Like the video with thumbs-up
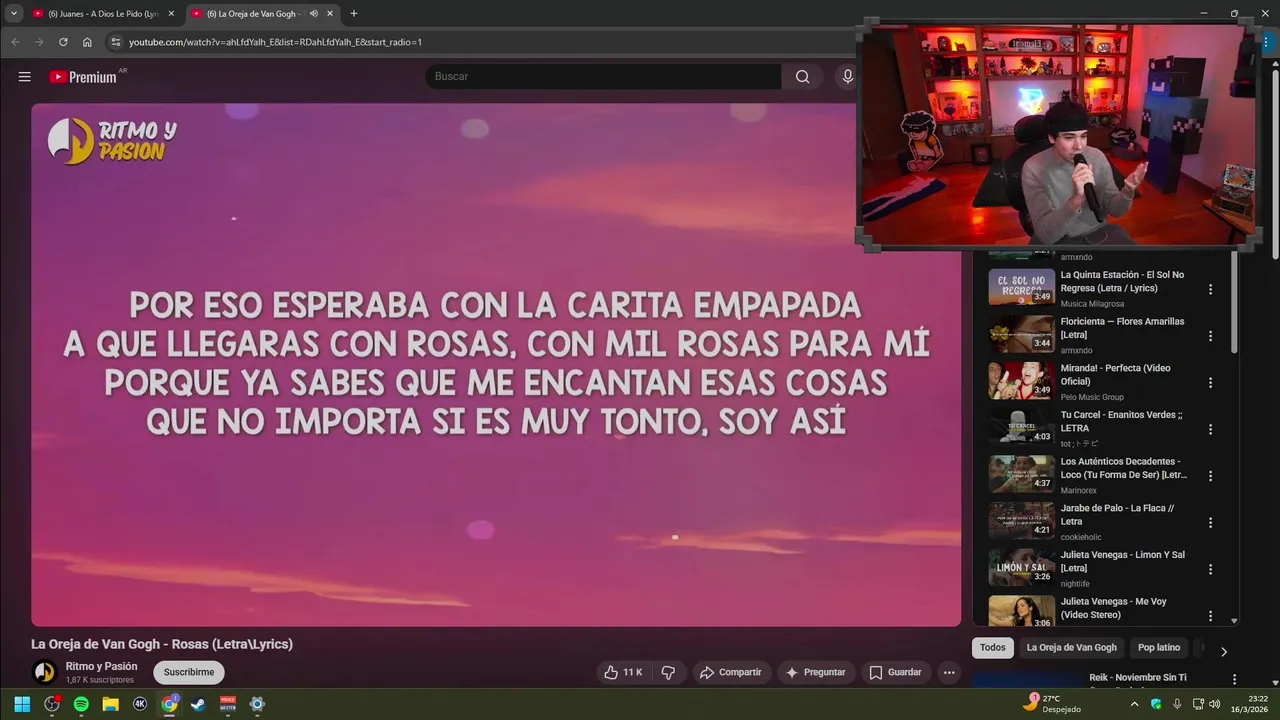Screen dimensions: 1280x720 pyautogui.click(x=623, y=672)
